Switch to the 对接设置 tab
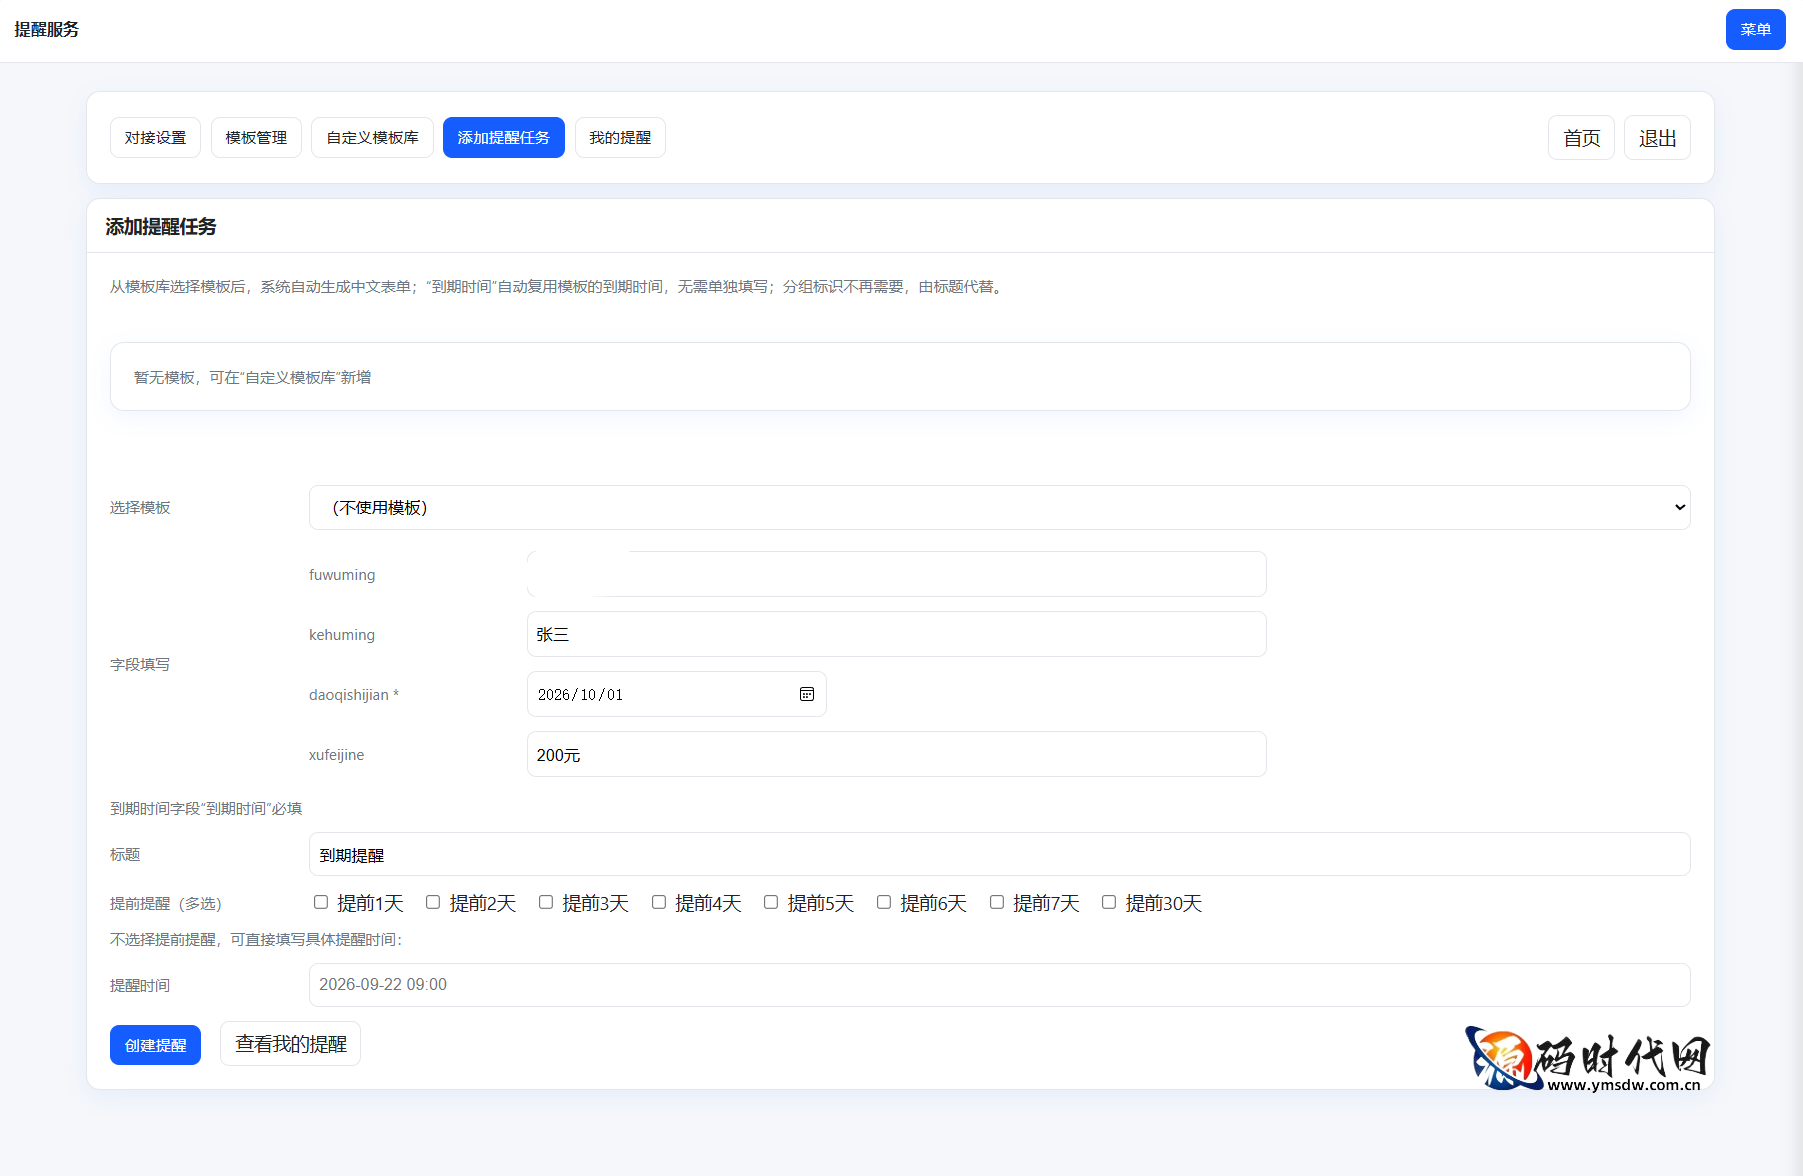 click(x=155, y=138)
